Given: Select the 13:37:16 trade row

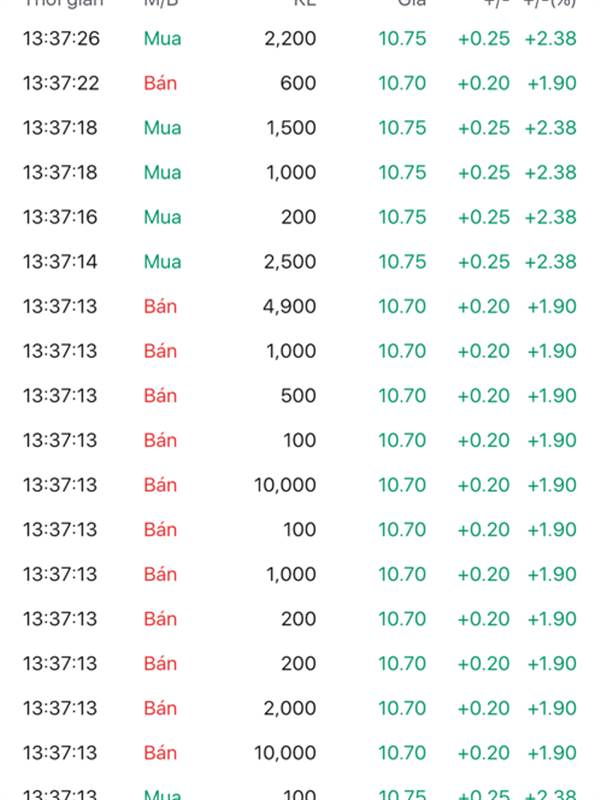Looking at the screenshot, I should 300,217.
